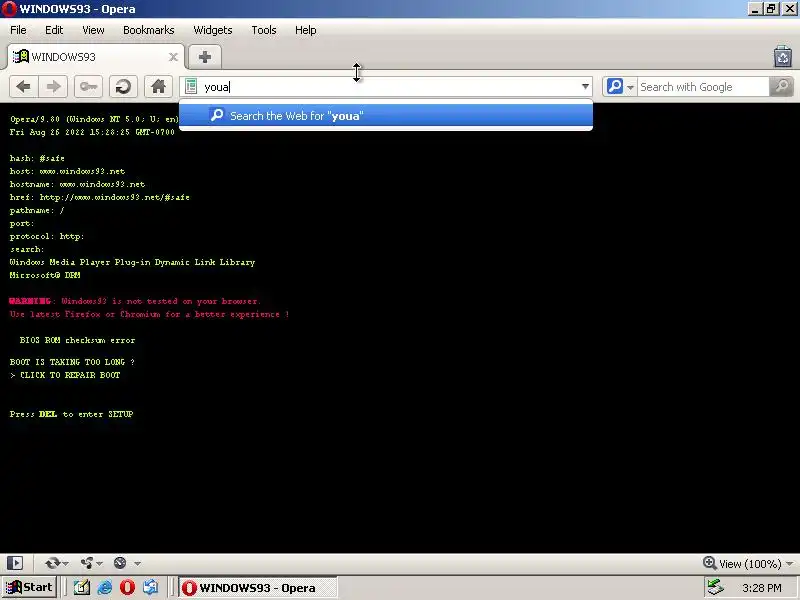
Task: Toggle the panel sidebar button in status bar
Action: (15, 563)
